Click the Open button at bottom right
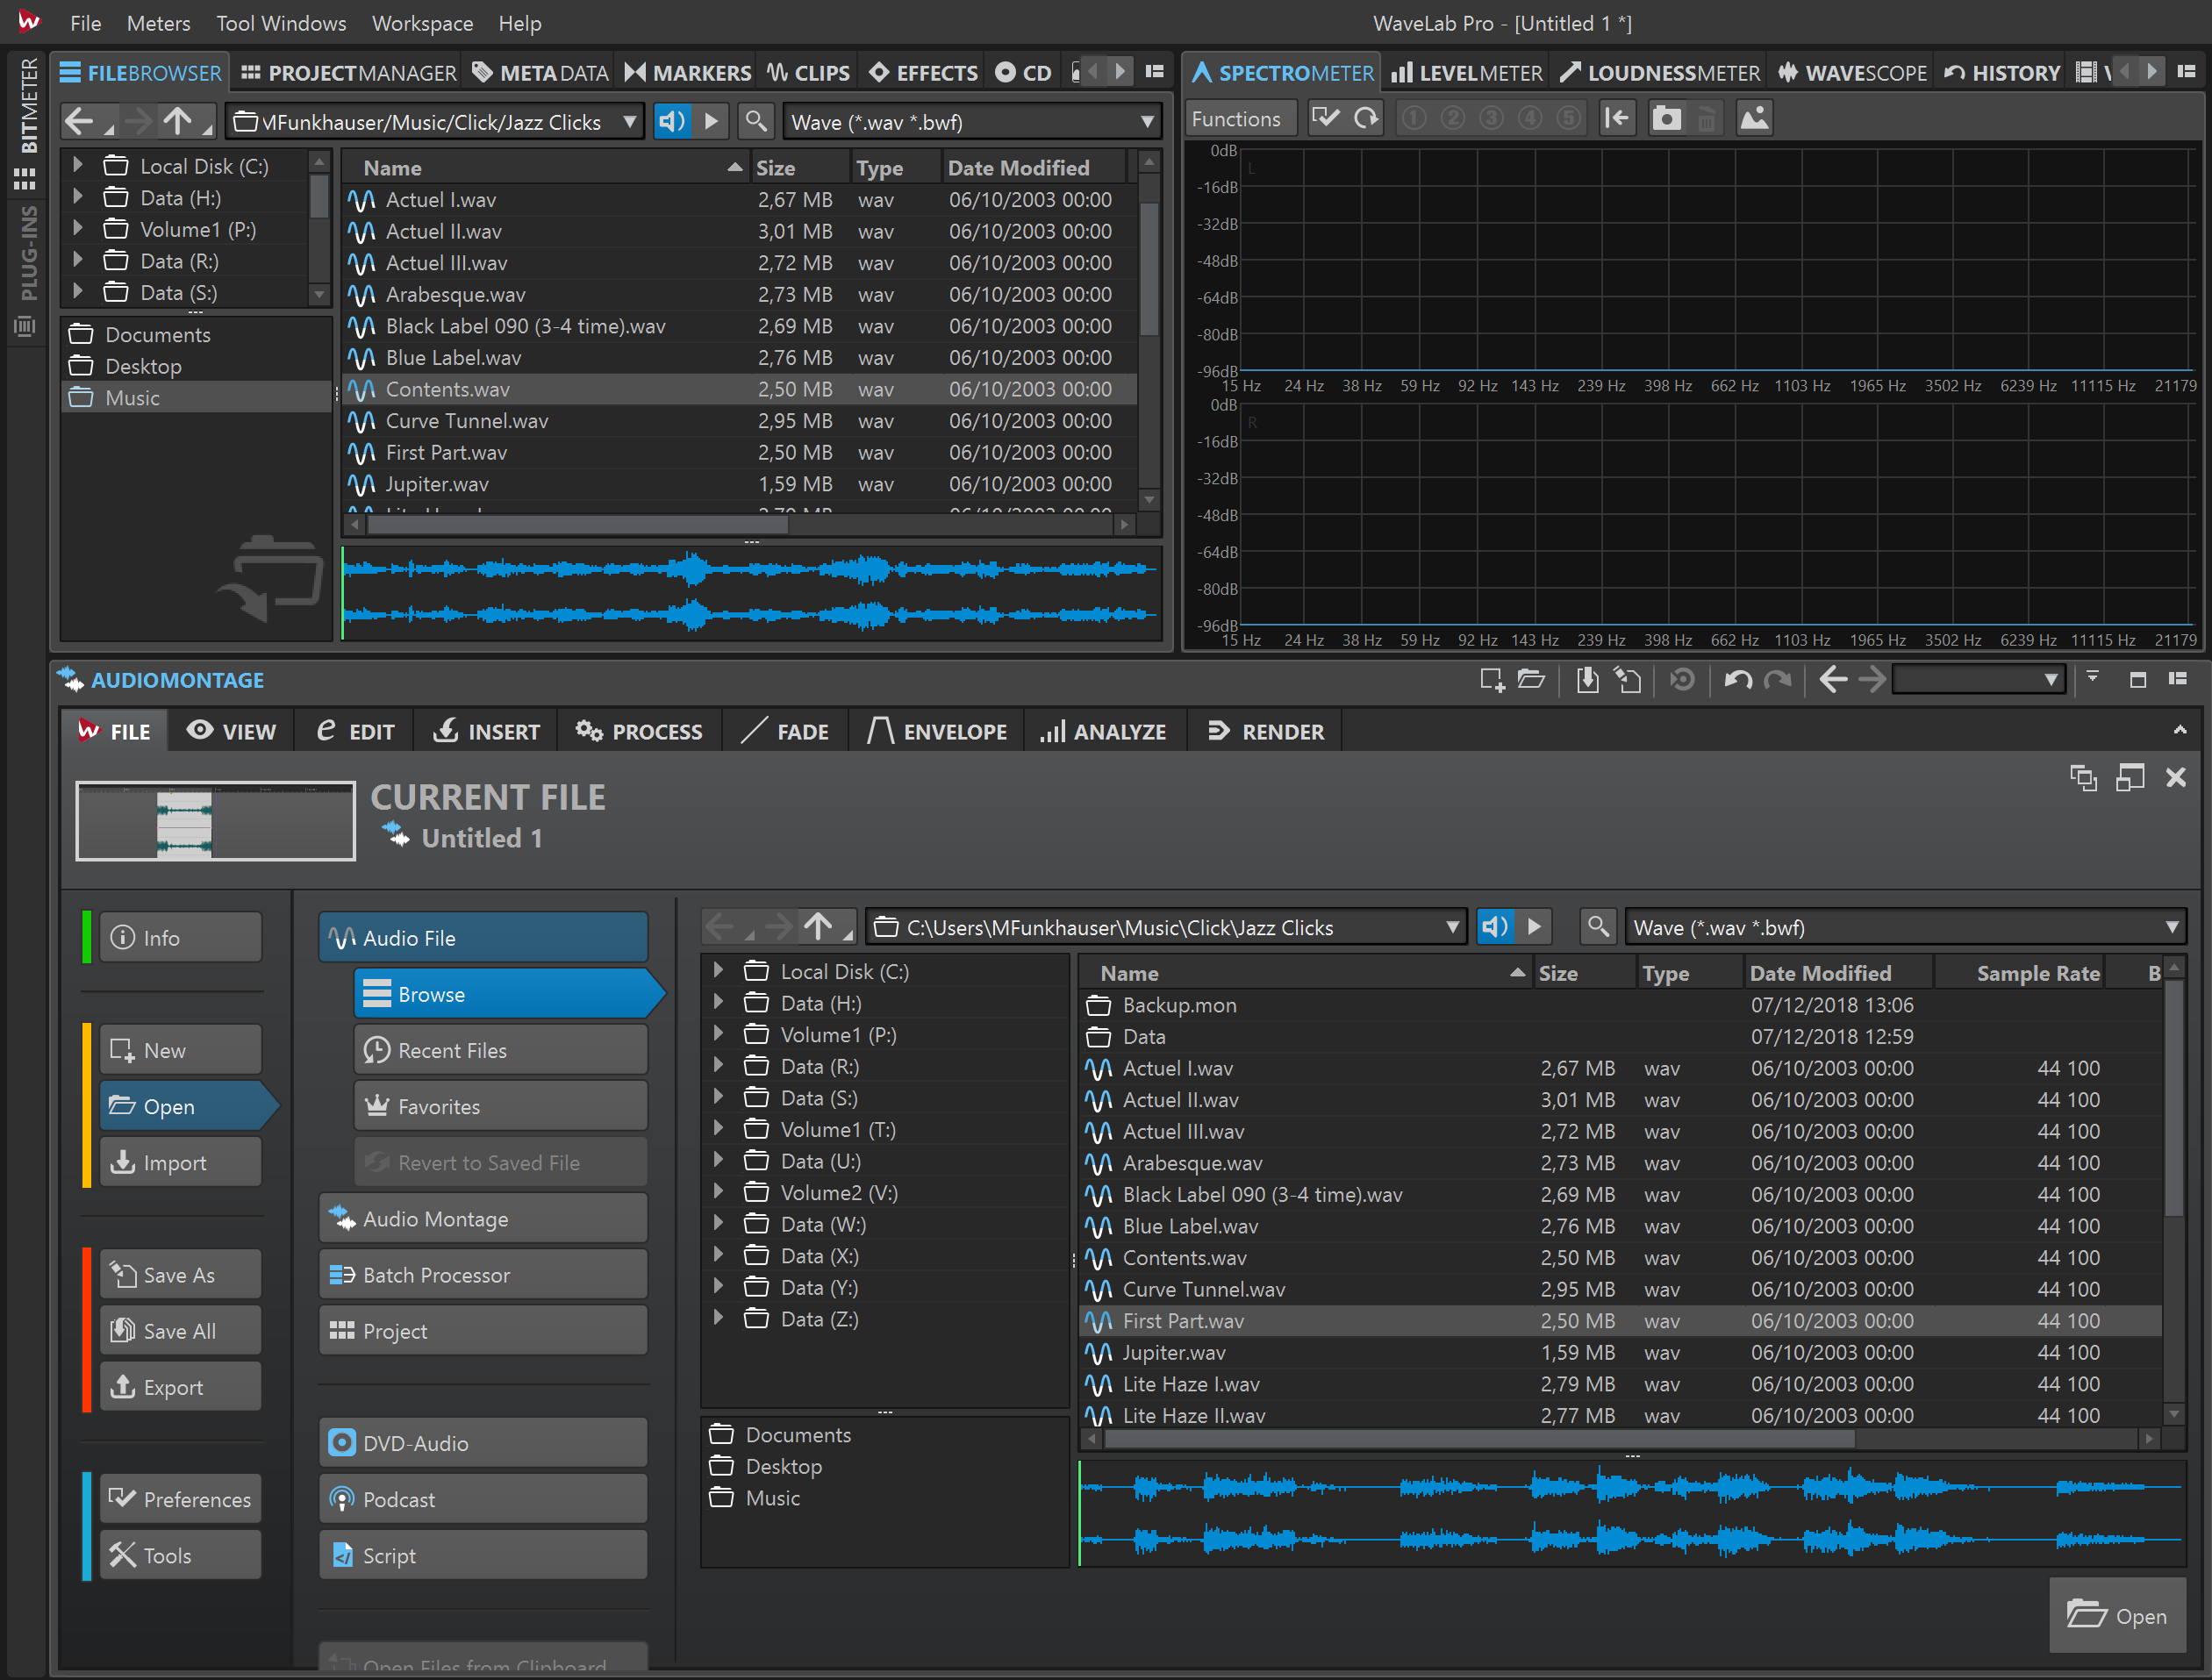 pyautogui.click(x=2116, y=1616)
